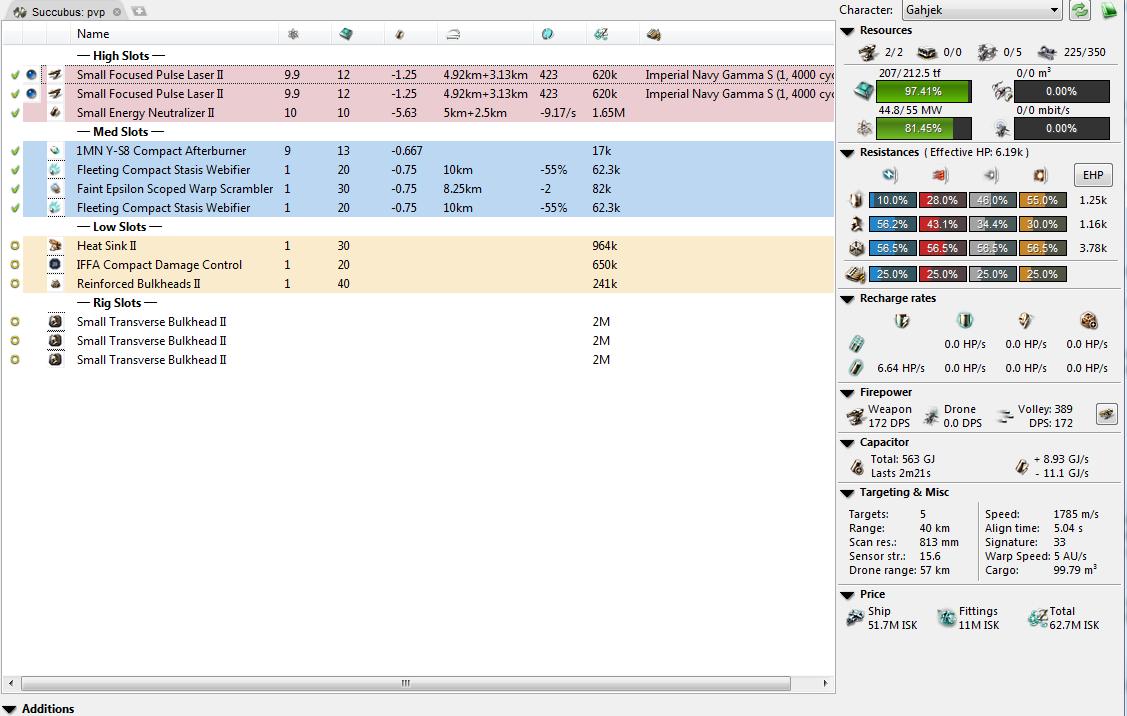Select the Faint Epsilon Scoped Warp Scrambler icon

click(55, 189)
